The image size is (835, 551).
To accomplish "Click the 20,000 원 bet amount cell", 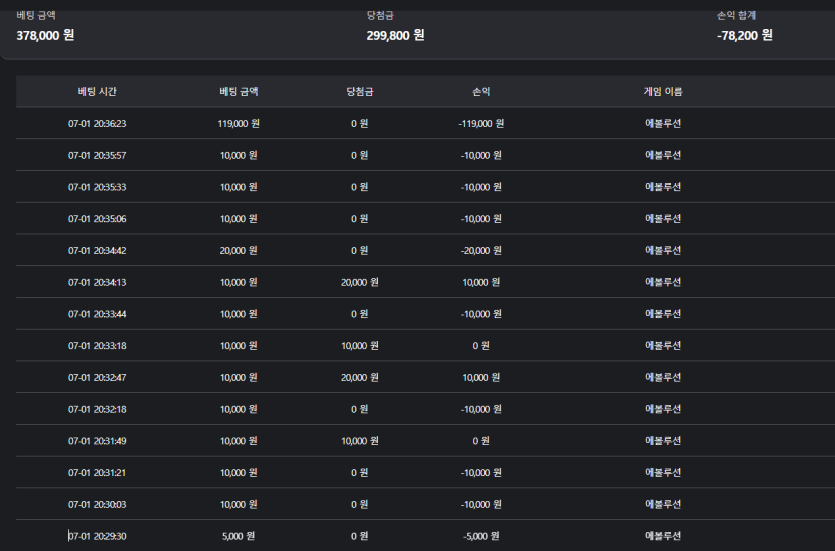I will coord(239,250).
